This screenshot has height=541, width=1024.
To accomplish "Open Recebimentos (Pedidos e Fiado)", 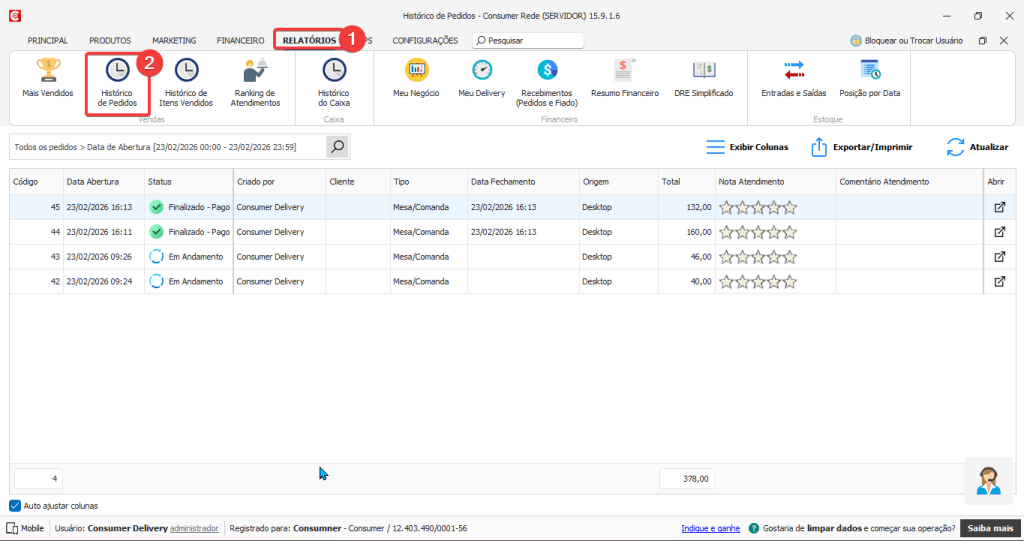I will pyautogui.click(x=547, y=83).
